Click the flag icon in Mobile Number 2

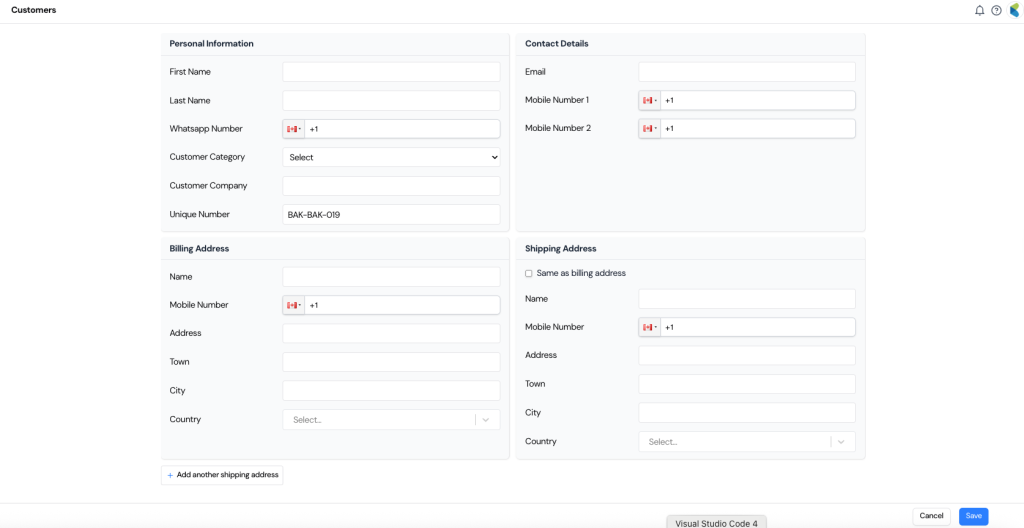pos(649,129)
